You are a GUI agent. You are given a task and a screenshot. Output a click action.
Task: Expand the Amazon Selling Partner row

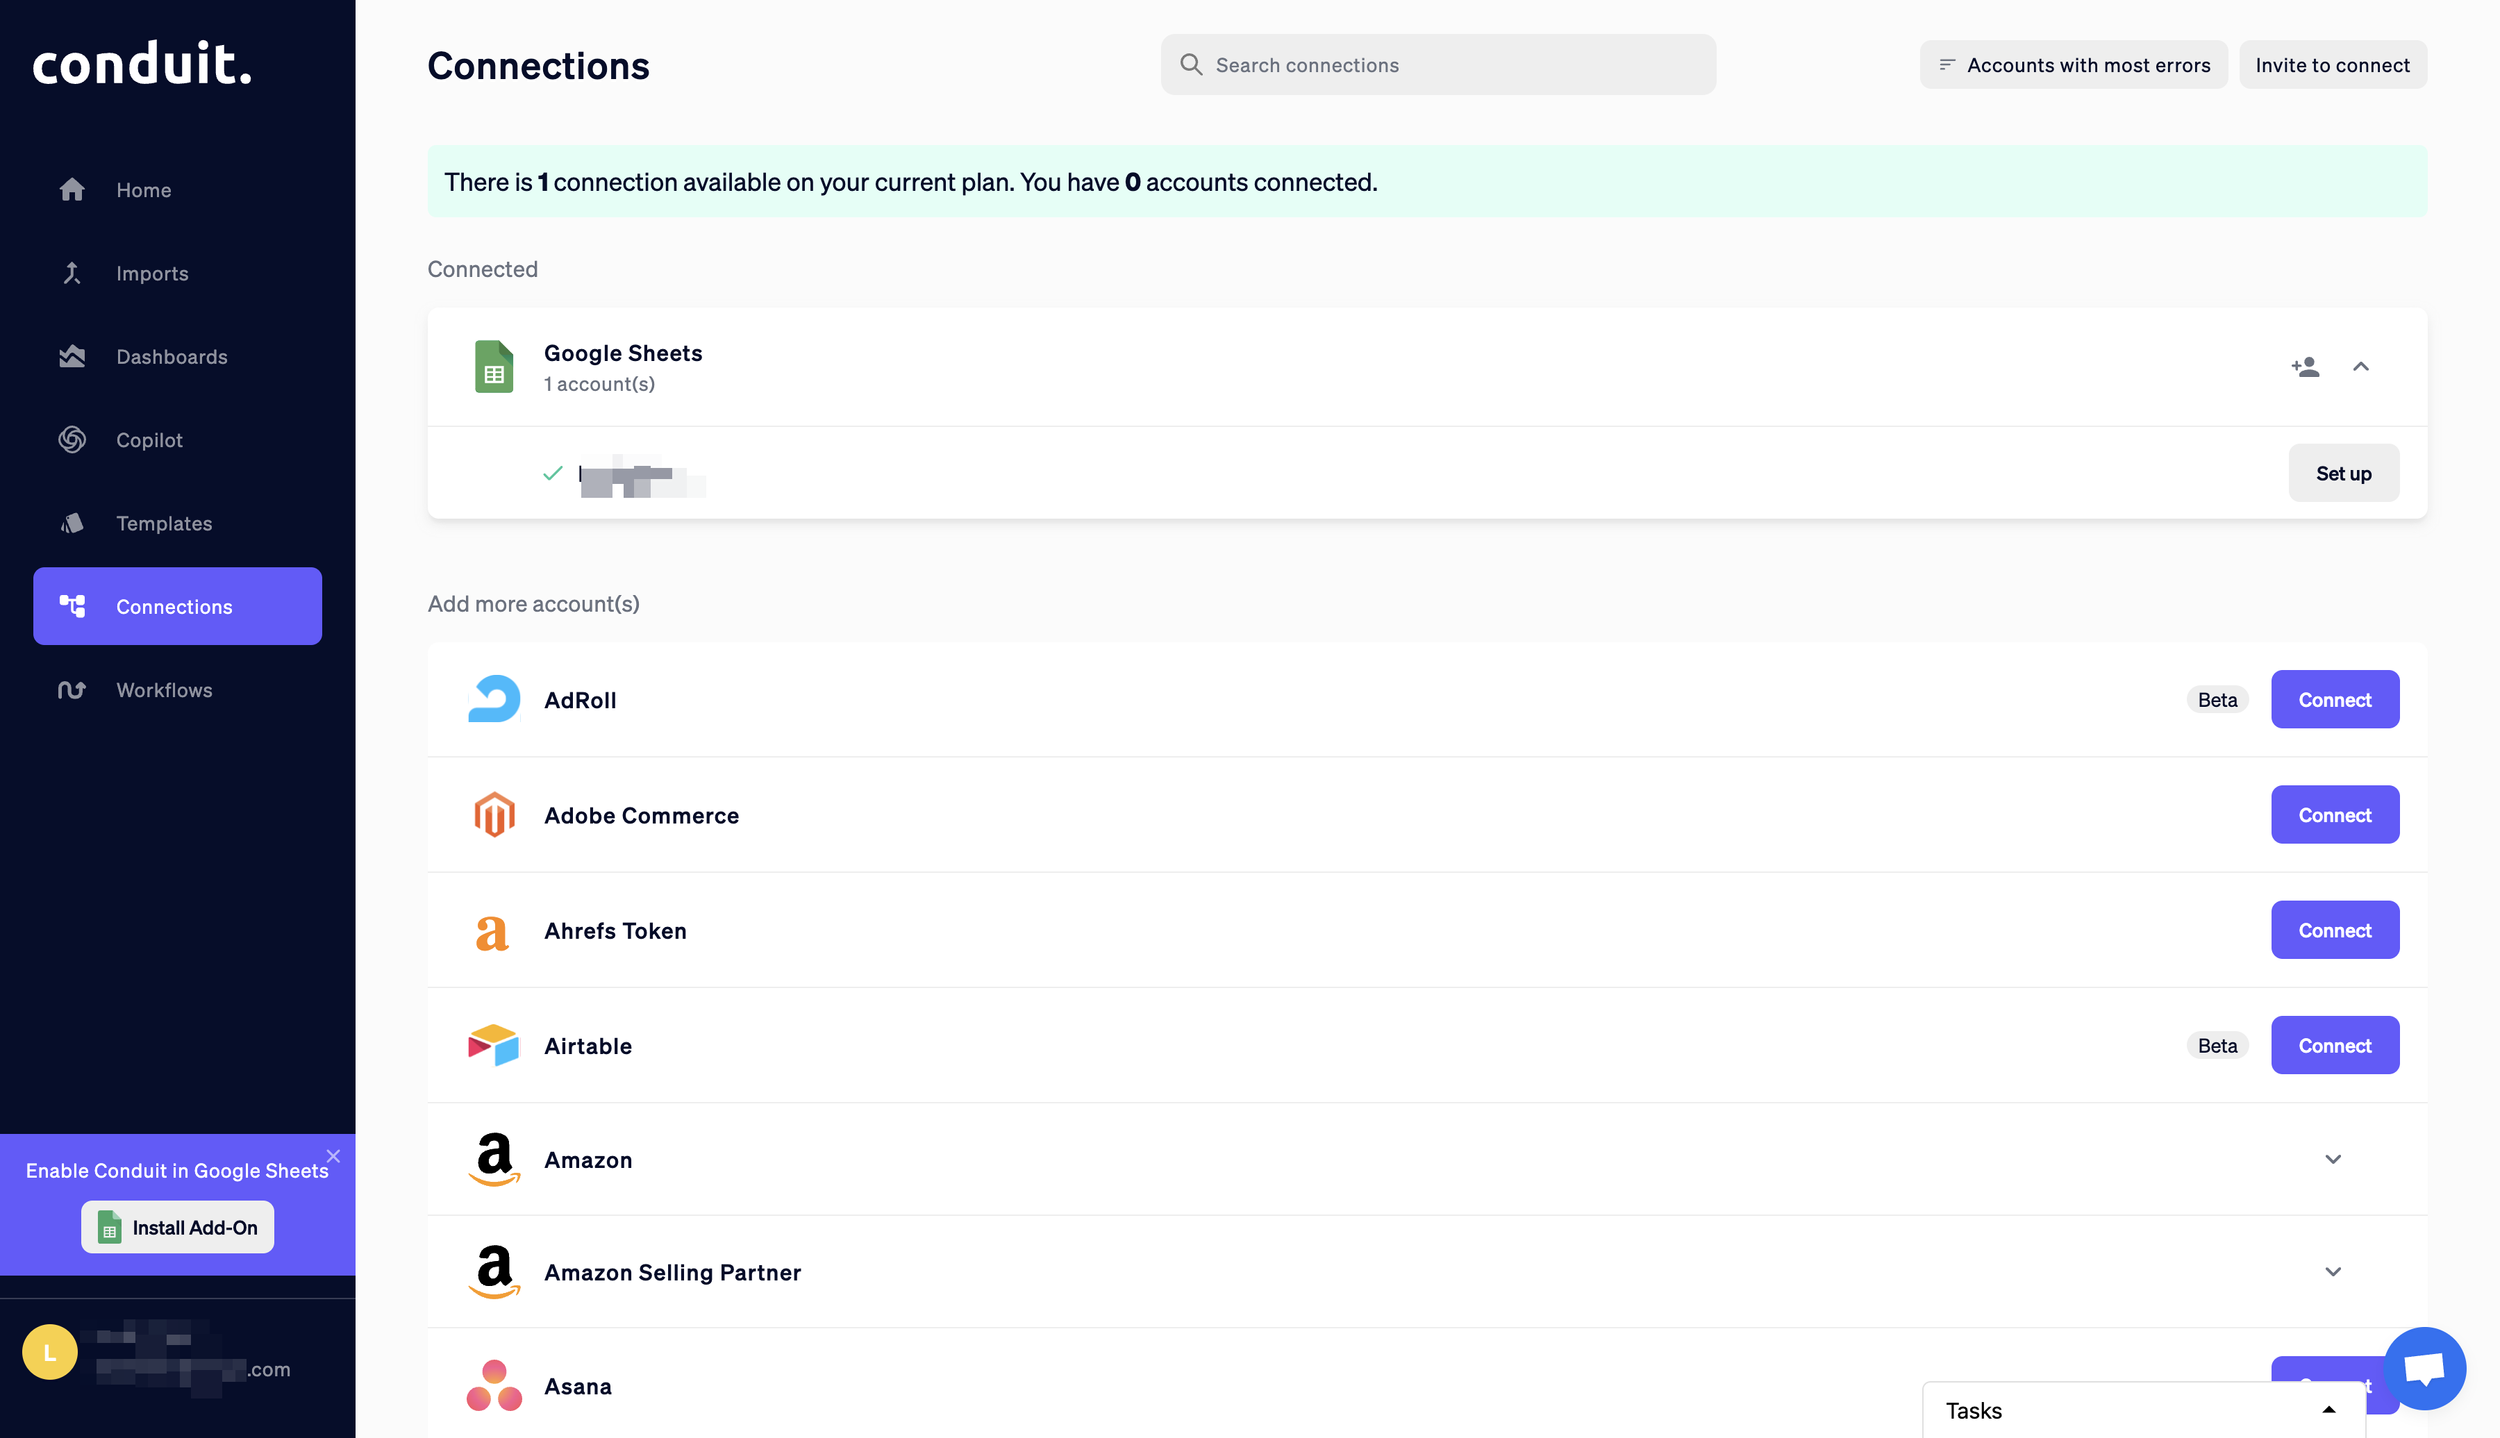click(2333, 1272)
